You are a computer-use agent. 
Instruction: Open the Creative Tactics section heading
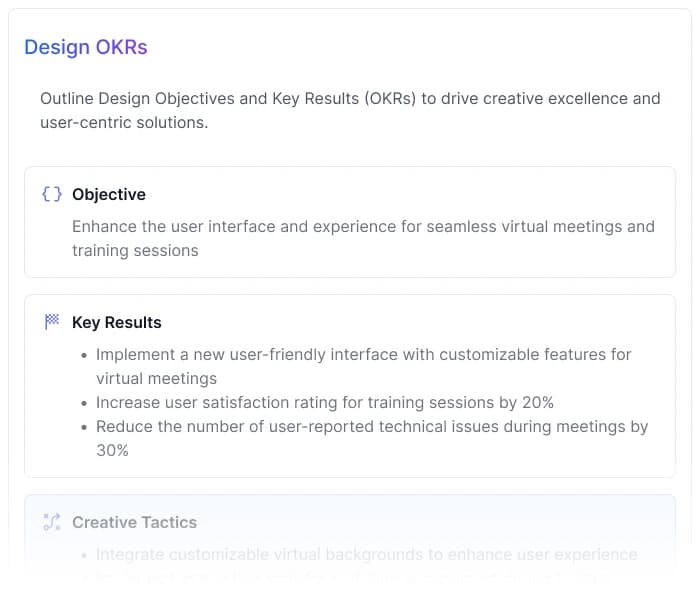(x=134, y=522)
